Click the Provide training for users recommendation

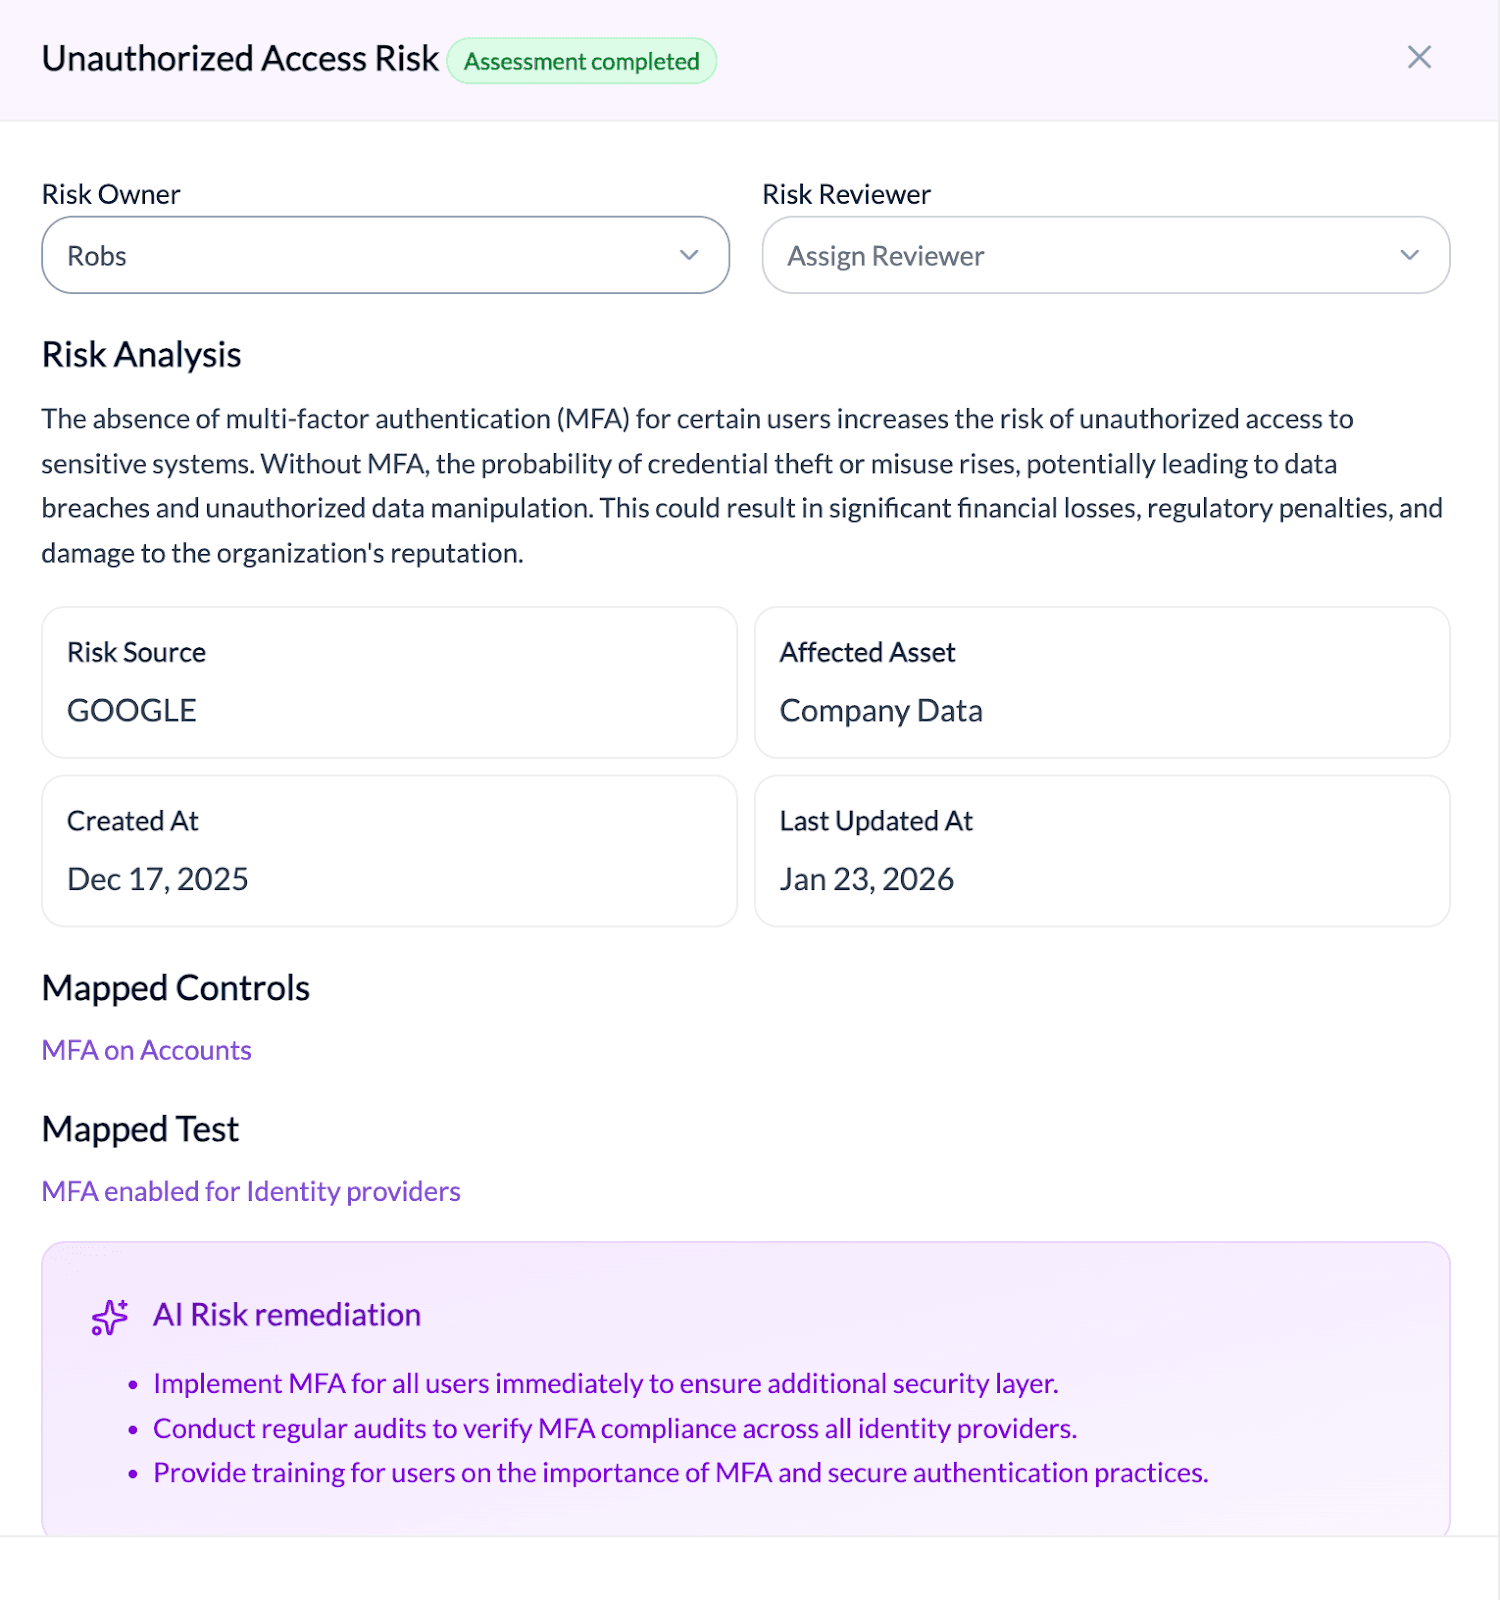pos(680,1473)
